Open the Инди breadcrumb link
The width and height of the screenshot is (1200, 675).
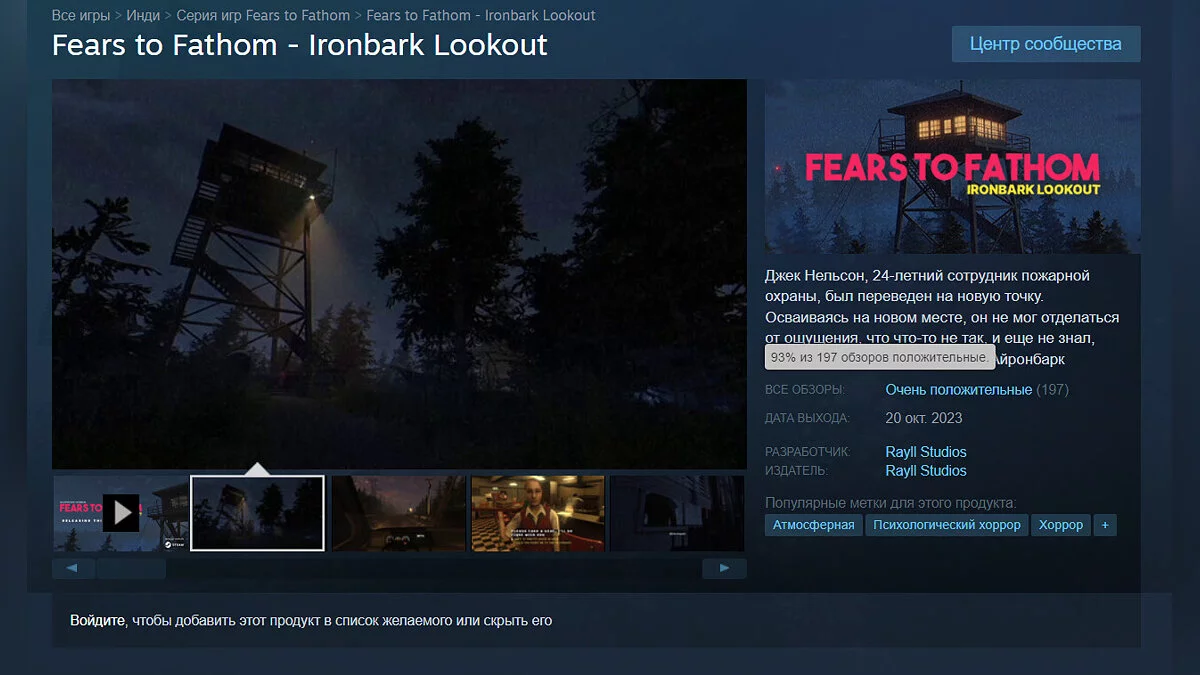point(143,15)
